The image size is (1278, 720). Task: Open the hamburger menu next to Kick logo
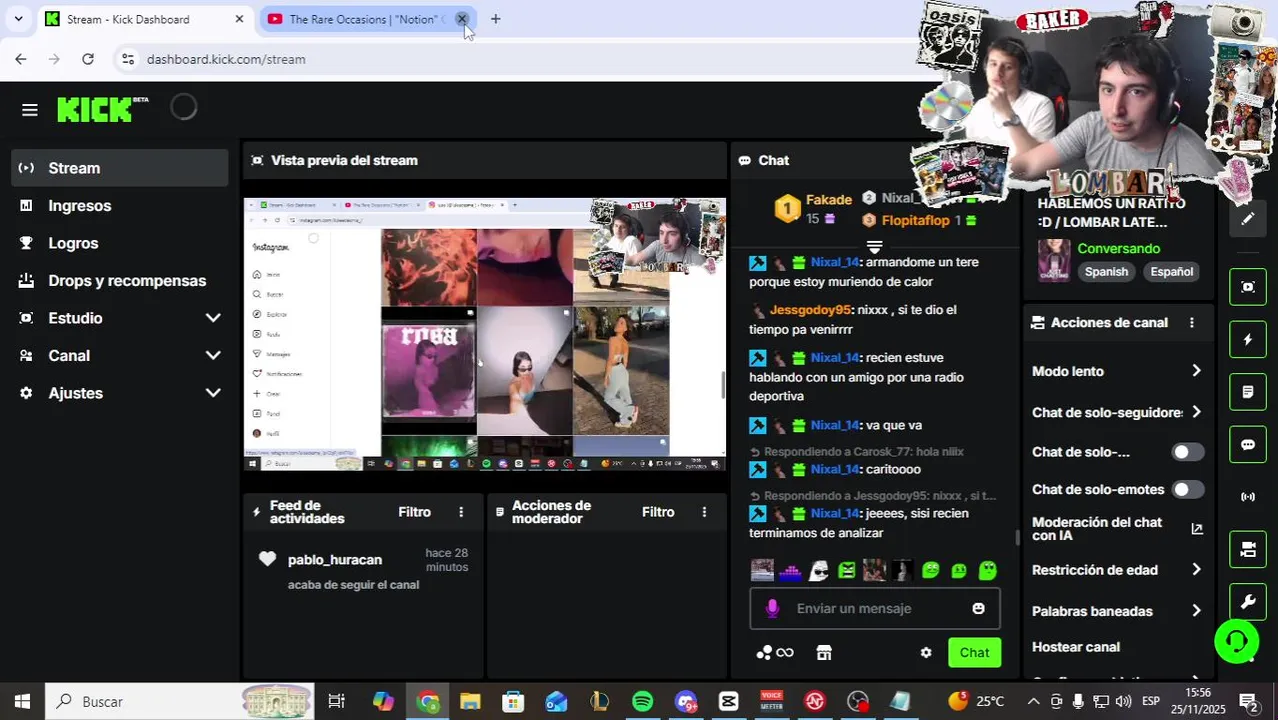click(29, 110)
